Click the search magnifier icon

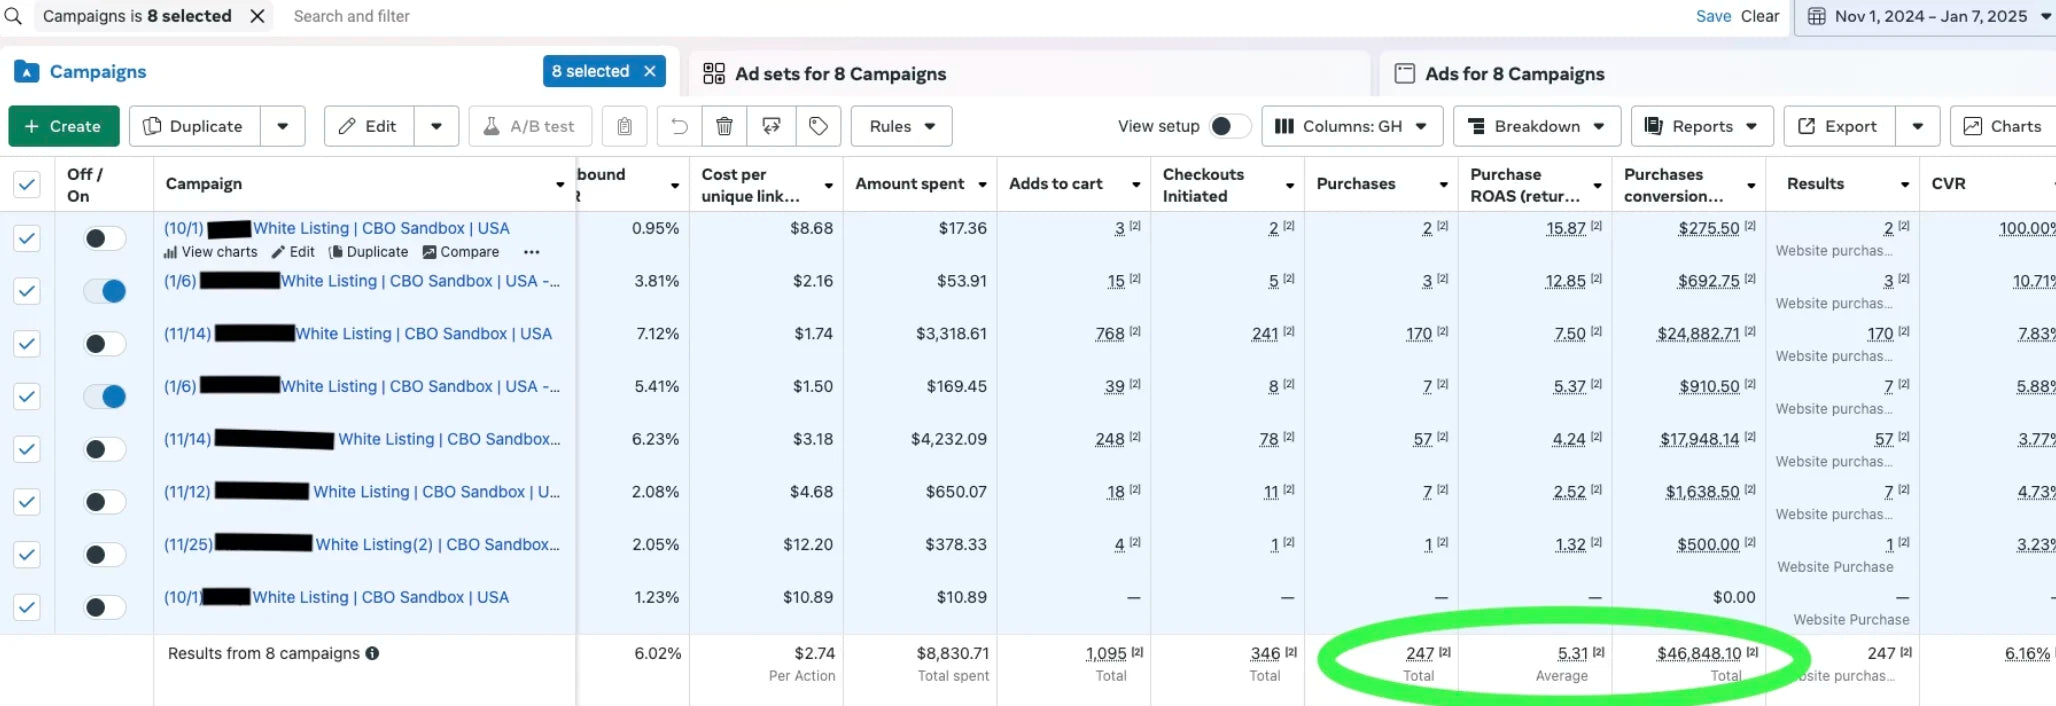[x=13, y=16]
